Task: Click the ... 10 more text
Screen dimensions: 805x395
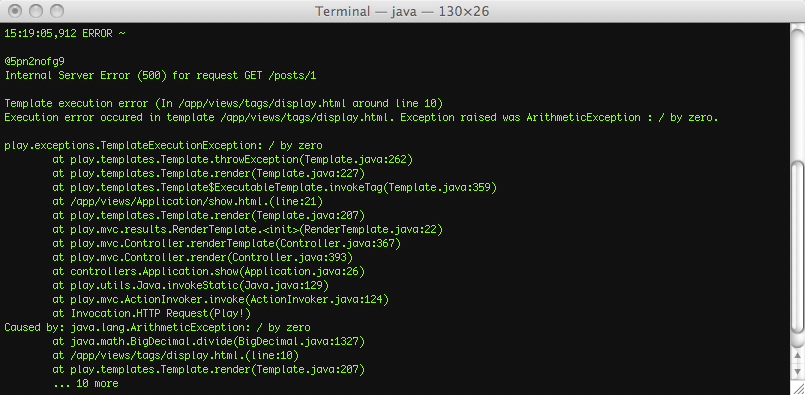Action: pyautogui.click(x=86, y=383)
